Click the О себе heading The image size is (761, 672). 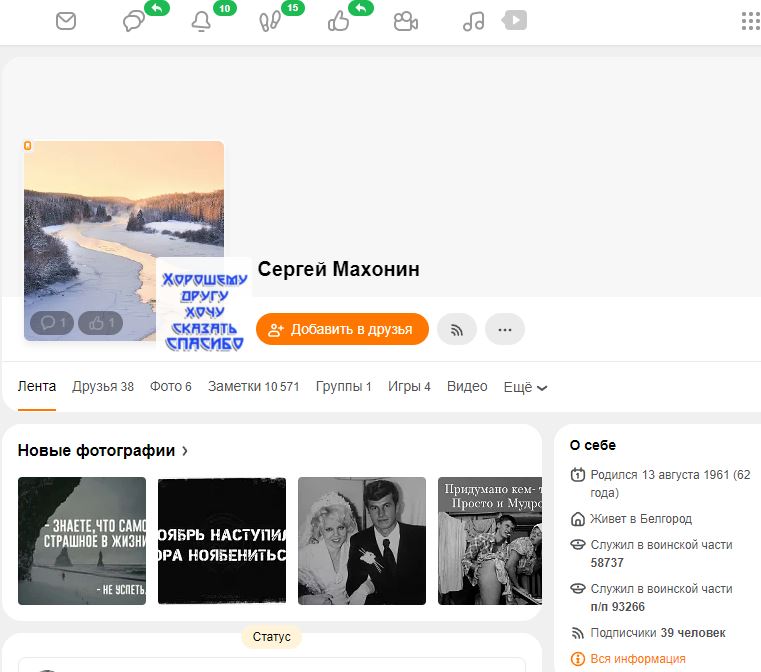click(593, 445)
